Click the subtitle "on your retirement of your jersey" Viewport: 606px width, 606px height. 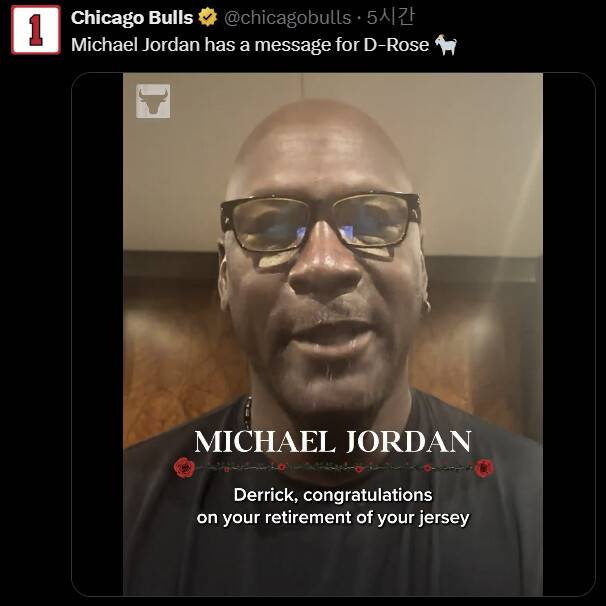coord(333,517)
